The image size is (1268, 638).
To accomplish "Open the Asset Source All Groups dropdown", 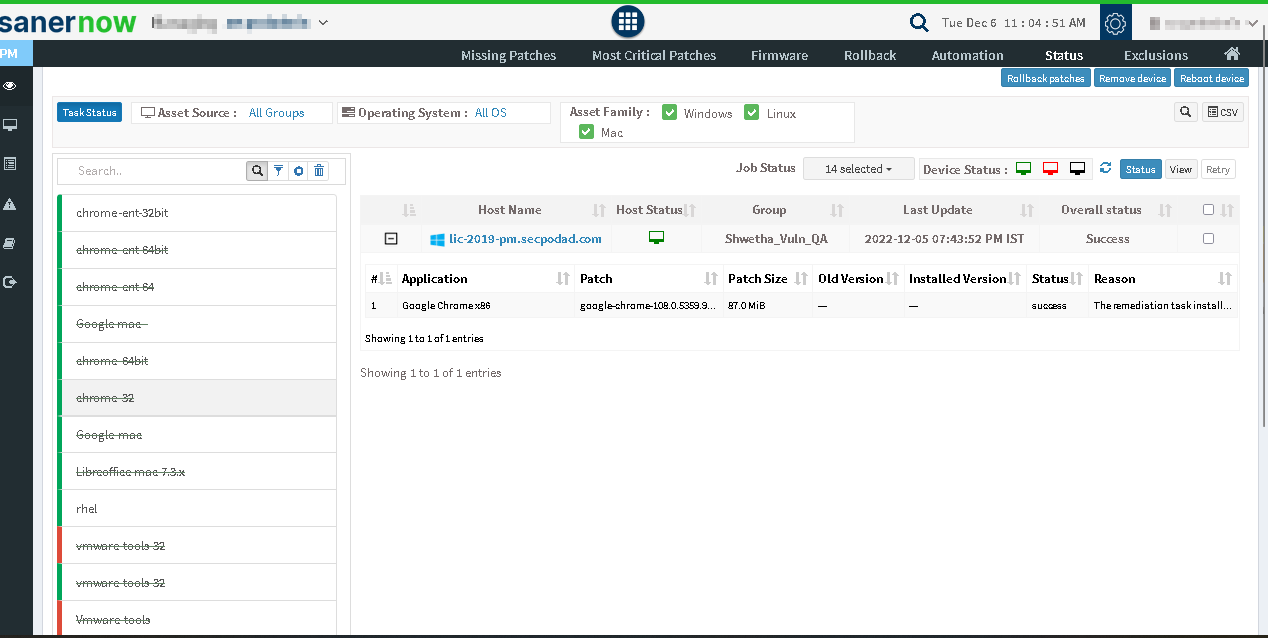I will (x=277, y=113).
